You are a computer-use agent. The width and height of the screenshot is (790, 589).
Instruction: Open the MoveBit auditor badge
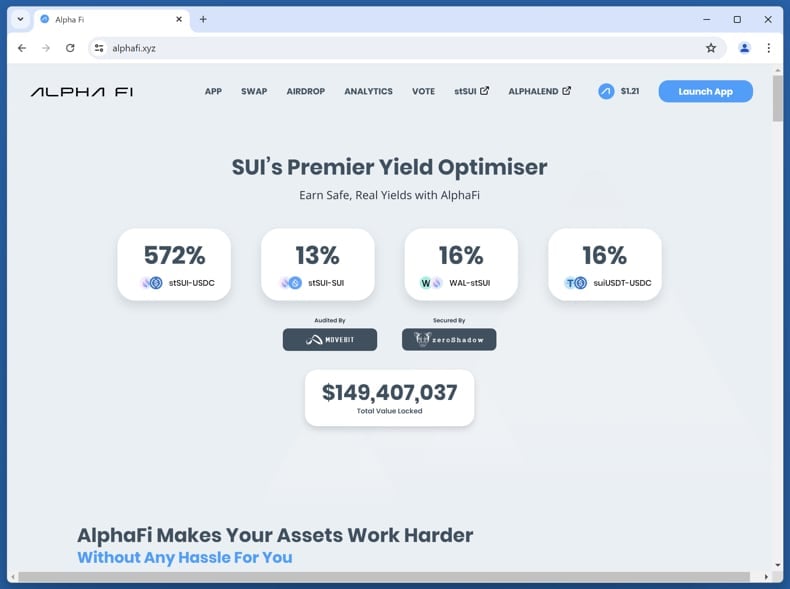tap(330, 340)
